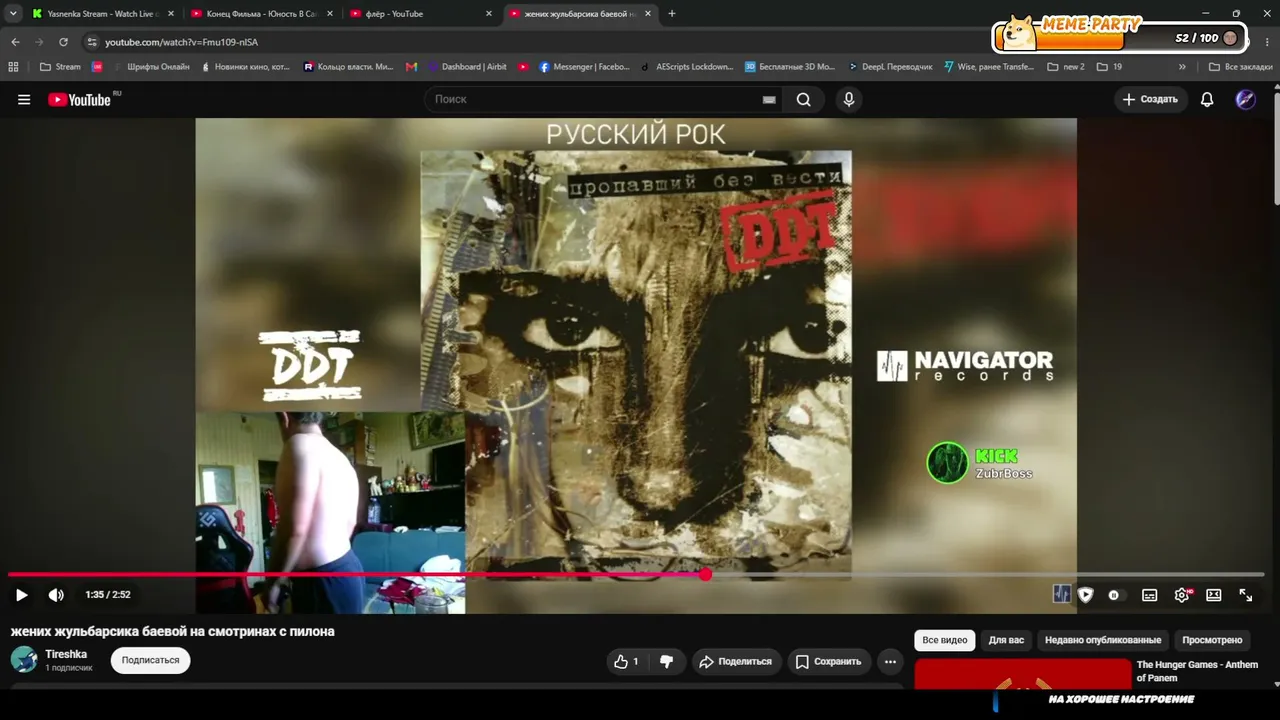Reload the current page
Image resolution: width=1280 pixels, height=720 pixels.
[63, 42]
